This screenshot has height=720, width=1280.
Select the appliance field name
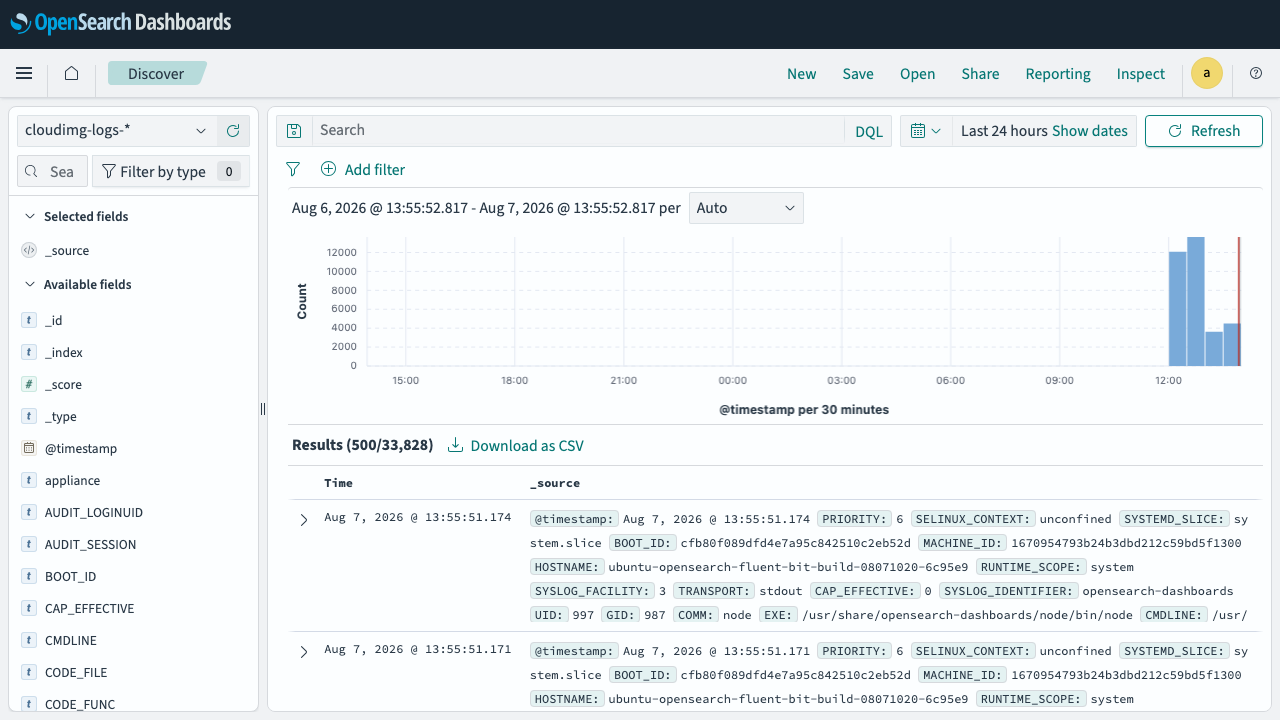pos(73,481)
